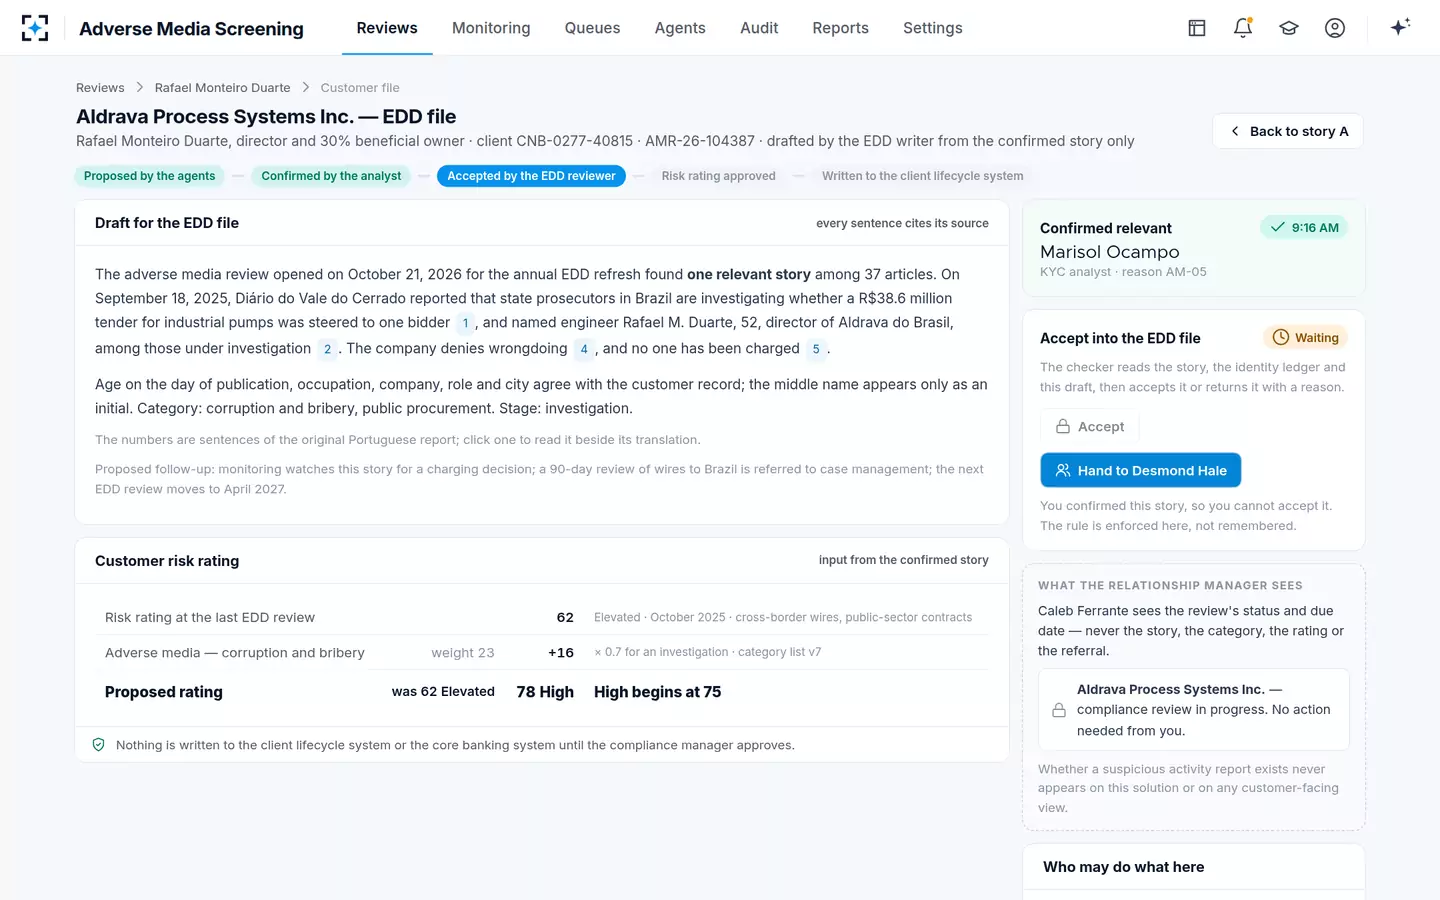The width and height of the screenshot is (1440, 900).
Task: Open the Audit tab
Action: coord(759,28)
